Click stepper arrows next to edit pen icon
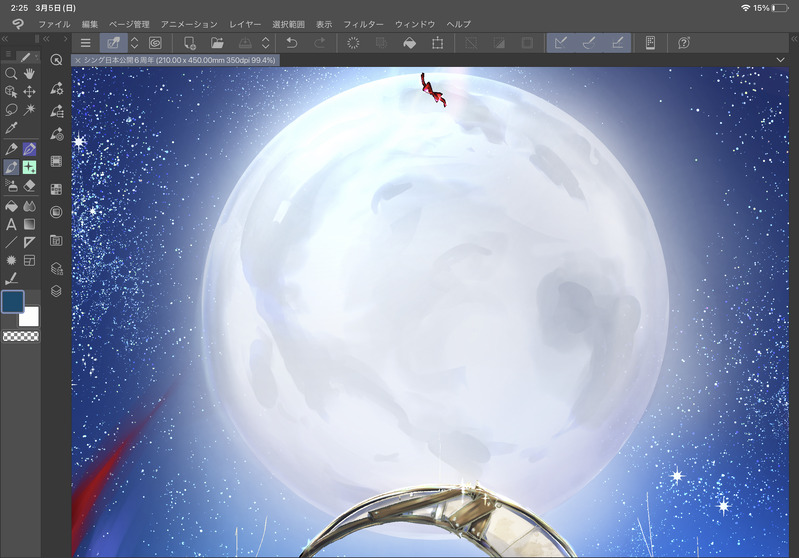This screenshot has width=799, height=558. coord(135,43)
